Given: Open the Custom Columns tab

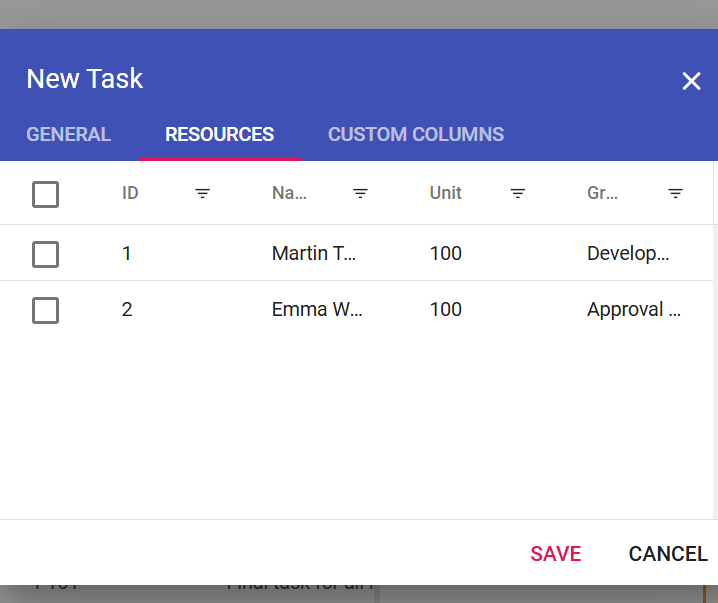Looking at the screenshot, I should tap(416, 135).
